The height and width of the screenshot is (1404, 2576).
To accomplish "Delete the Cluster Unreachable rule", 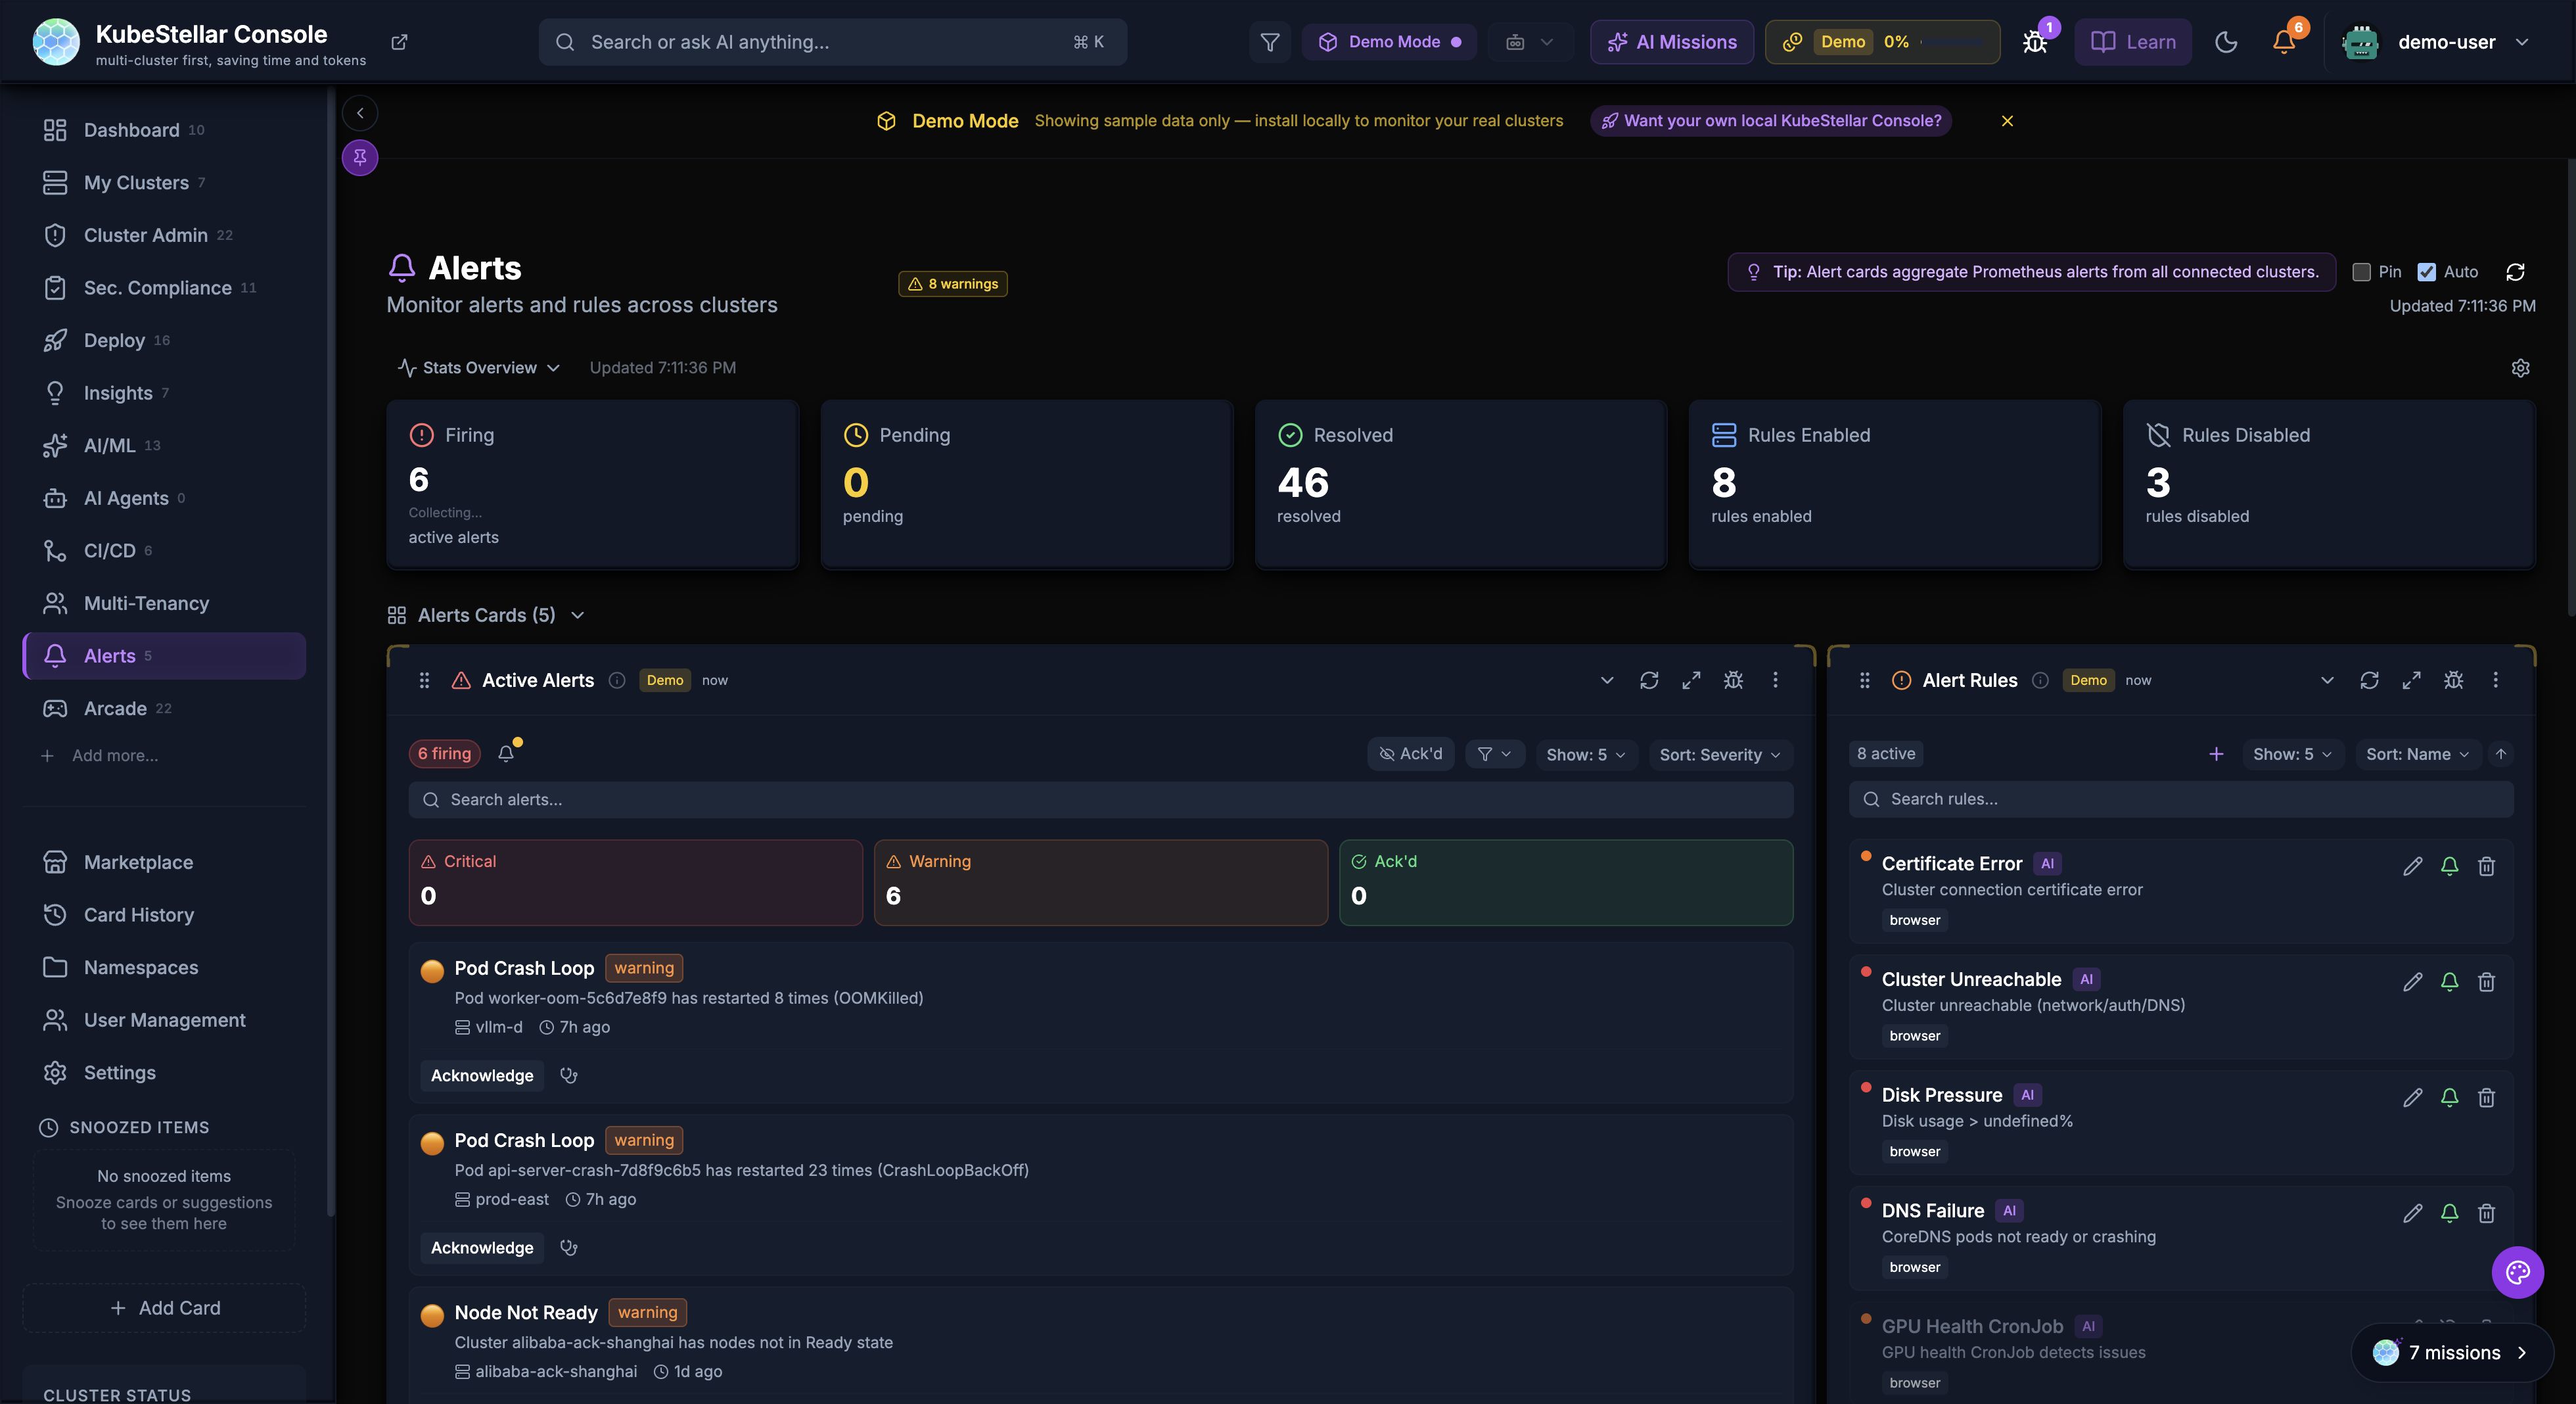I will 2486,982.
